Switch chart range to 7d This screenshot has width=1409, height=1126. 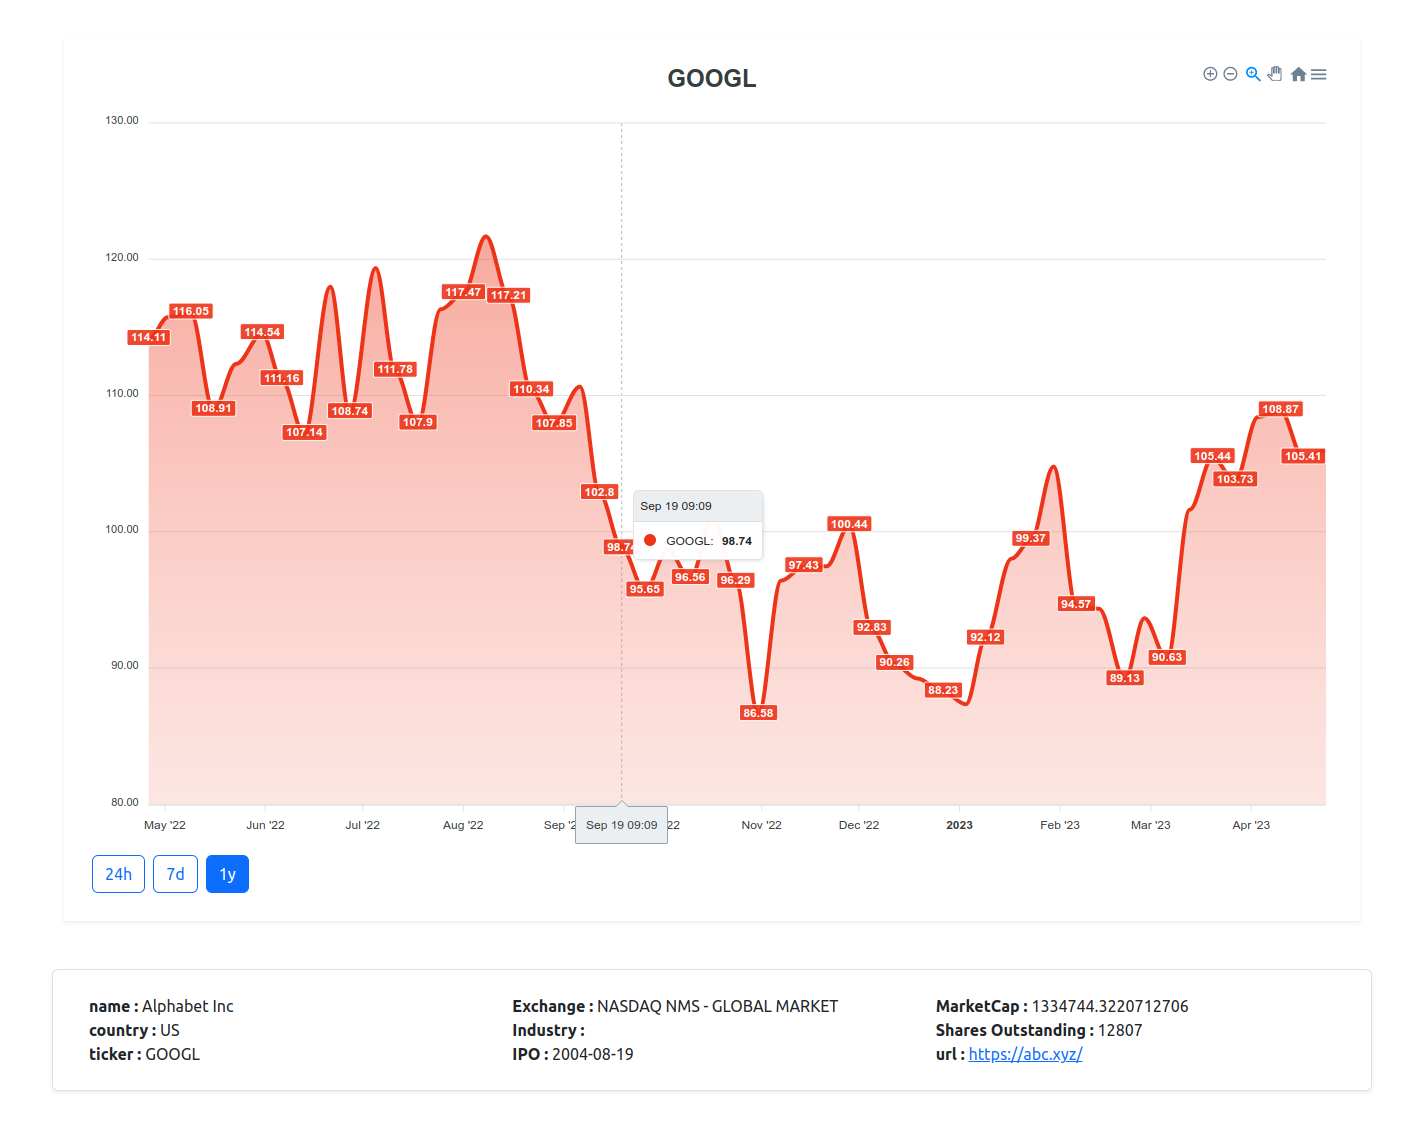click(175, 874)
